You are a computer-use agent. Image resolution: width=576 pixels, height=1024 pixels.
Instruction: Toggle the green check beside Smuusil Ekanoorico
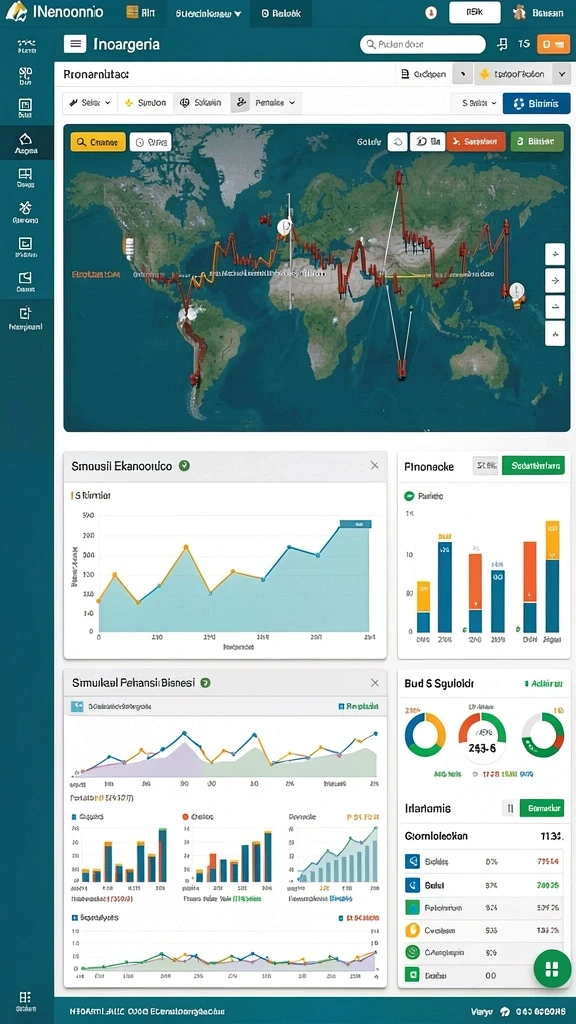[x=185, y=466]
